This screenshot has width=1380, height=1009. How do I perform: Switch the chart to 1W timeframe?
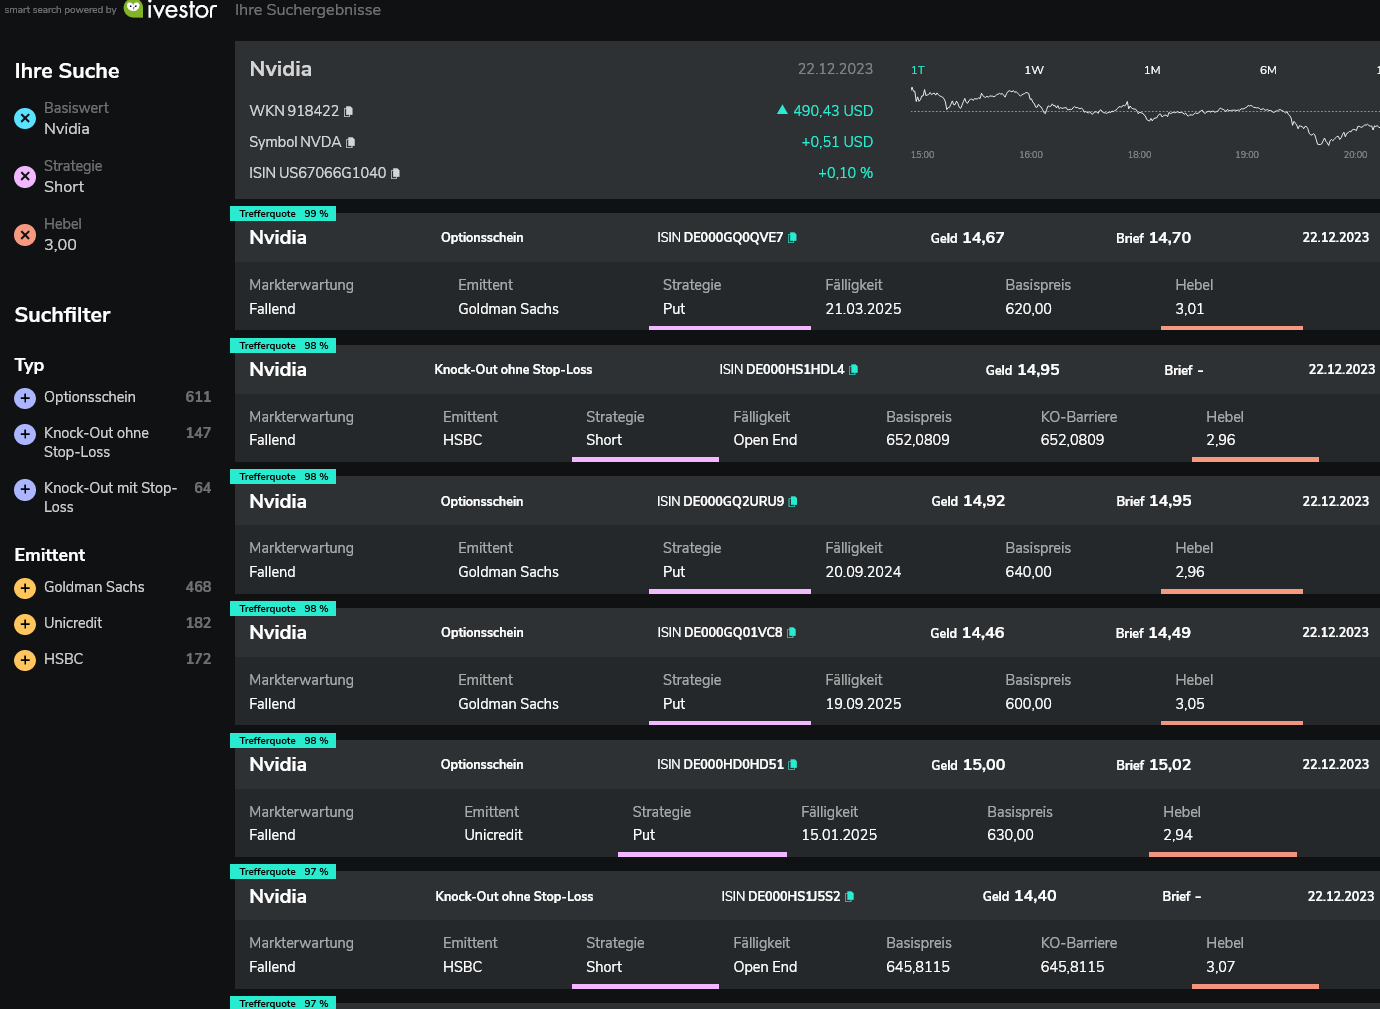pyautogui.click(x=1034, y=70)
